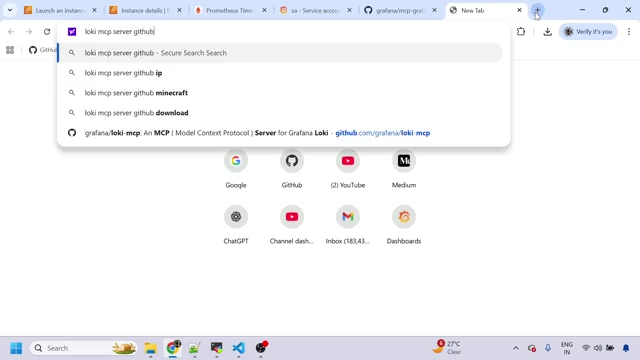Close the sa - Service account tab
Viewport: 640px width, 360px height.
[x=349, y=10]
